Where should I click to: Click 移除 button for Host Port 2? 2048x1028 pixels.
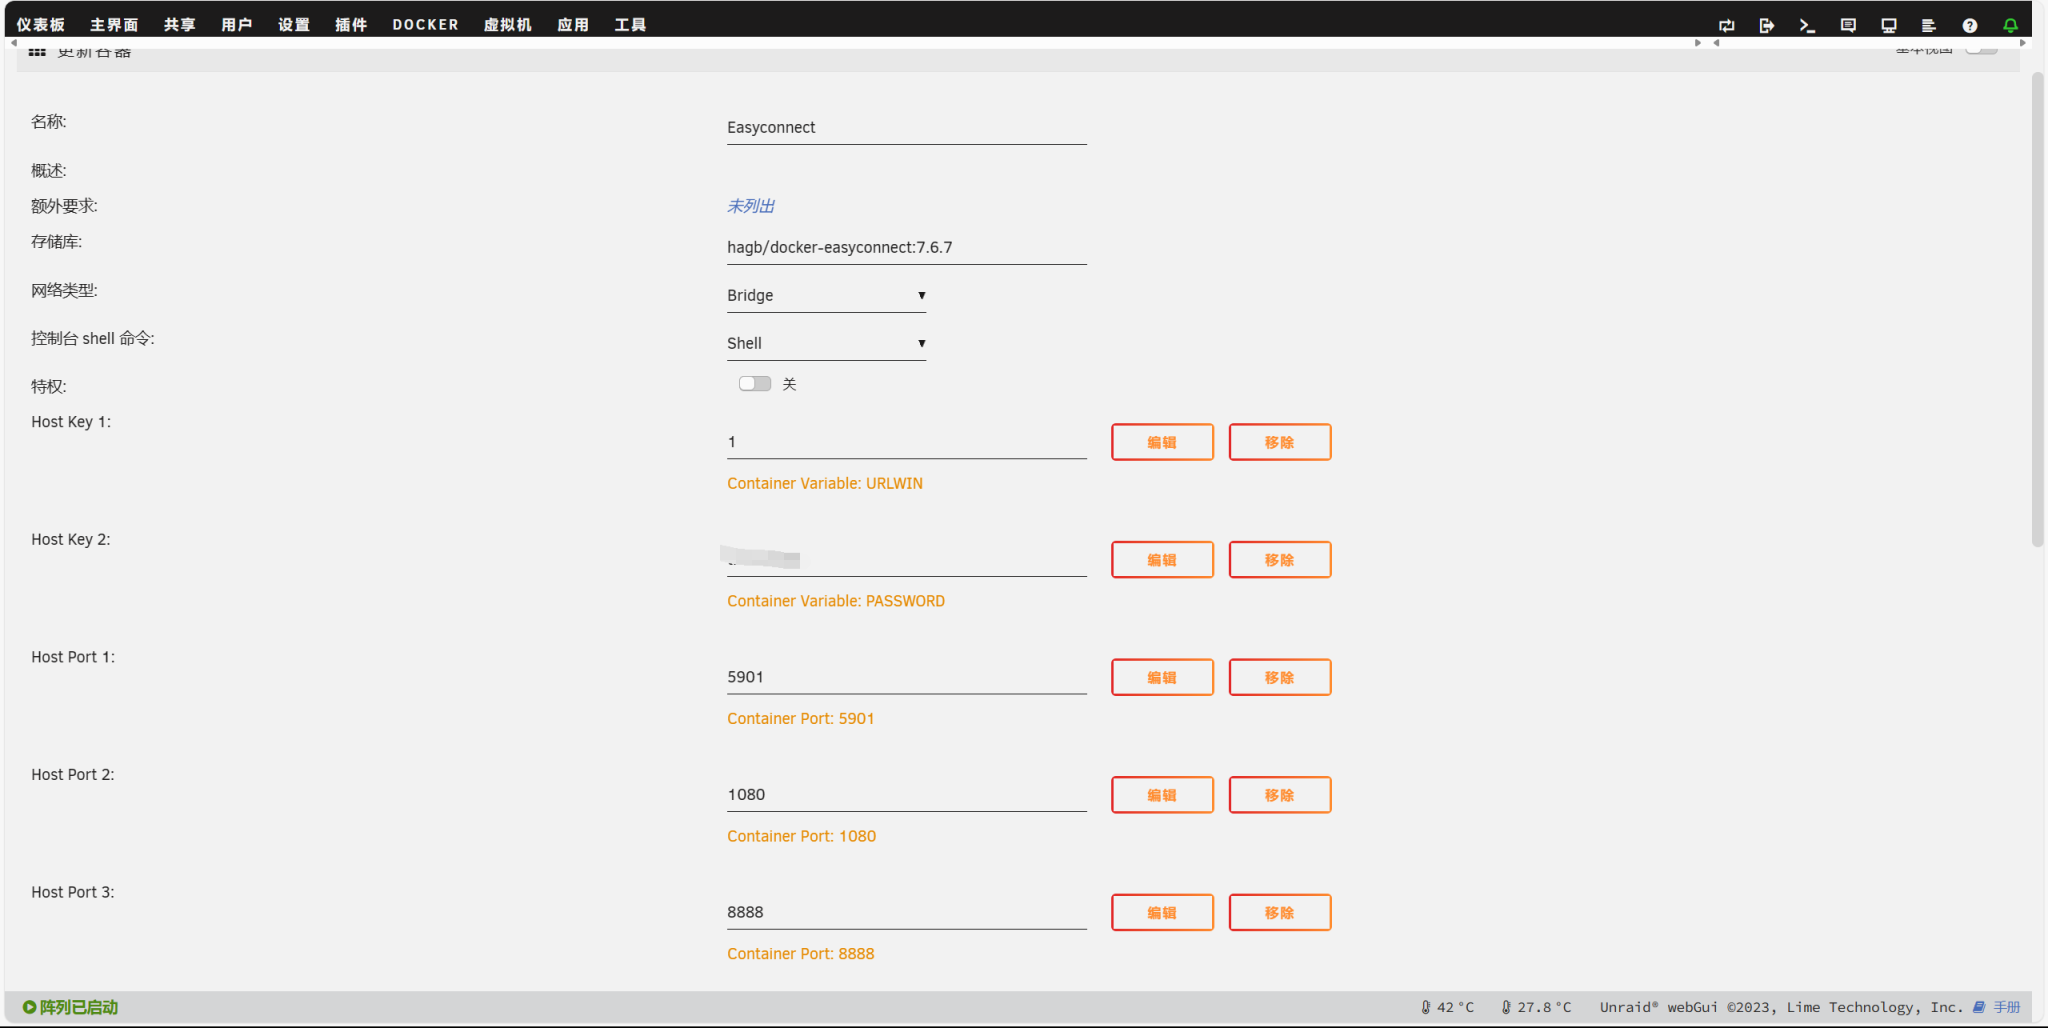click(x=1279, y=795)
